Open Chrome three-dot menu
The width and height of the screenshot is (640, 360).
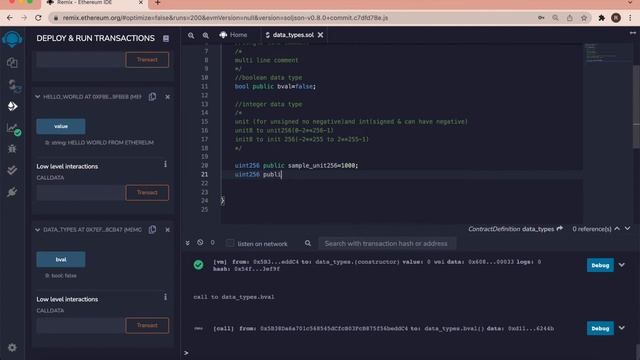pos(631,18)
